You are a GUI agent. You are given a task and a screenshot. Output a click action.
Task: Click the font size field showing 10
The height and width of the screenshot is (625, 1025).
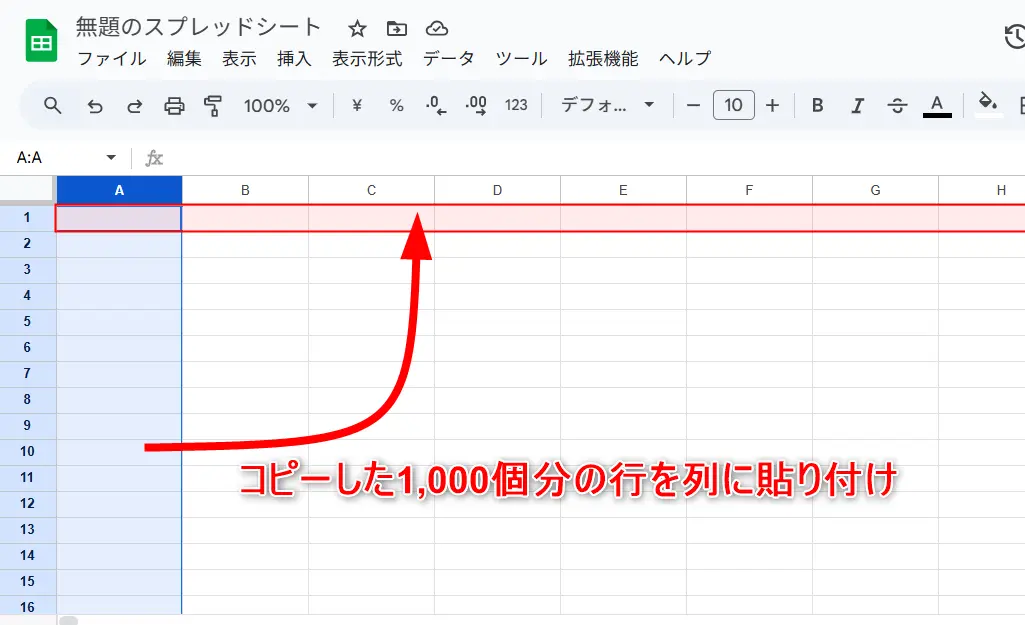[733, 105]
